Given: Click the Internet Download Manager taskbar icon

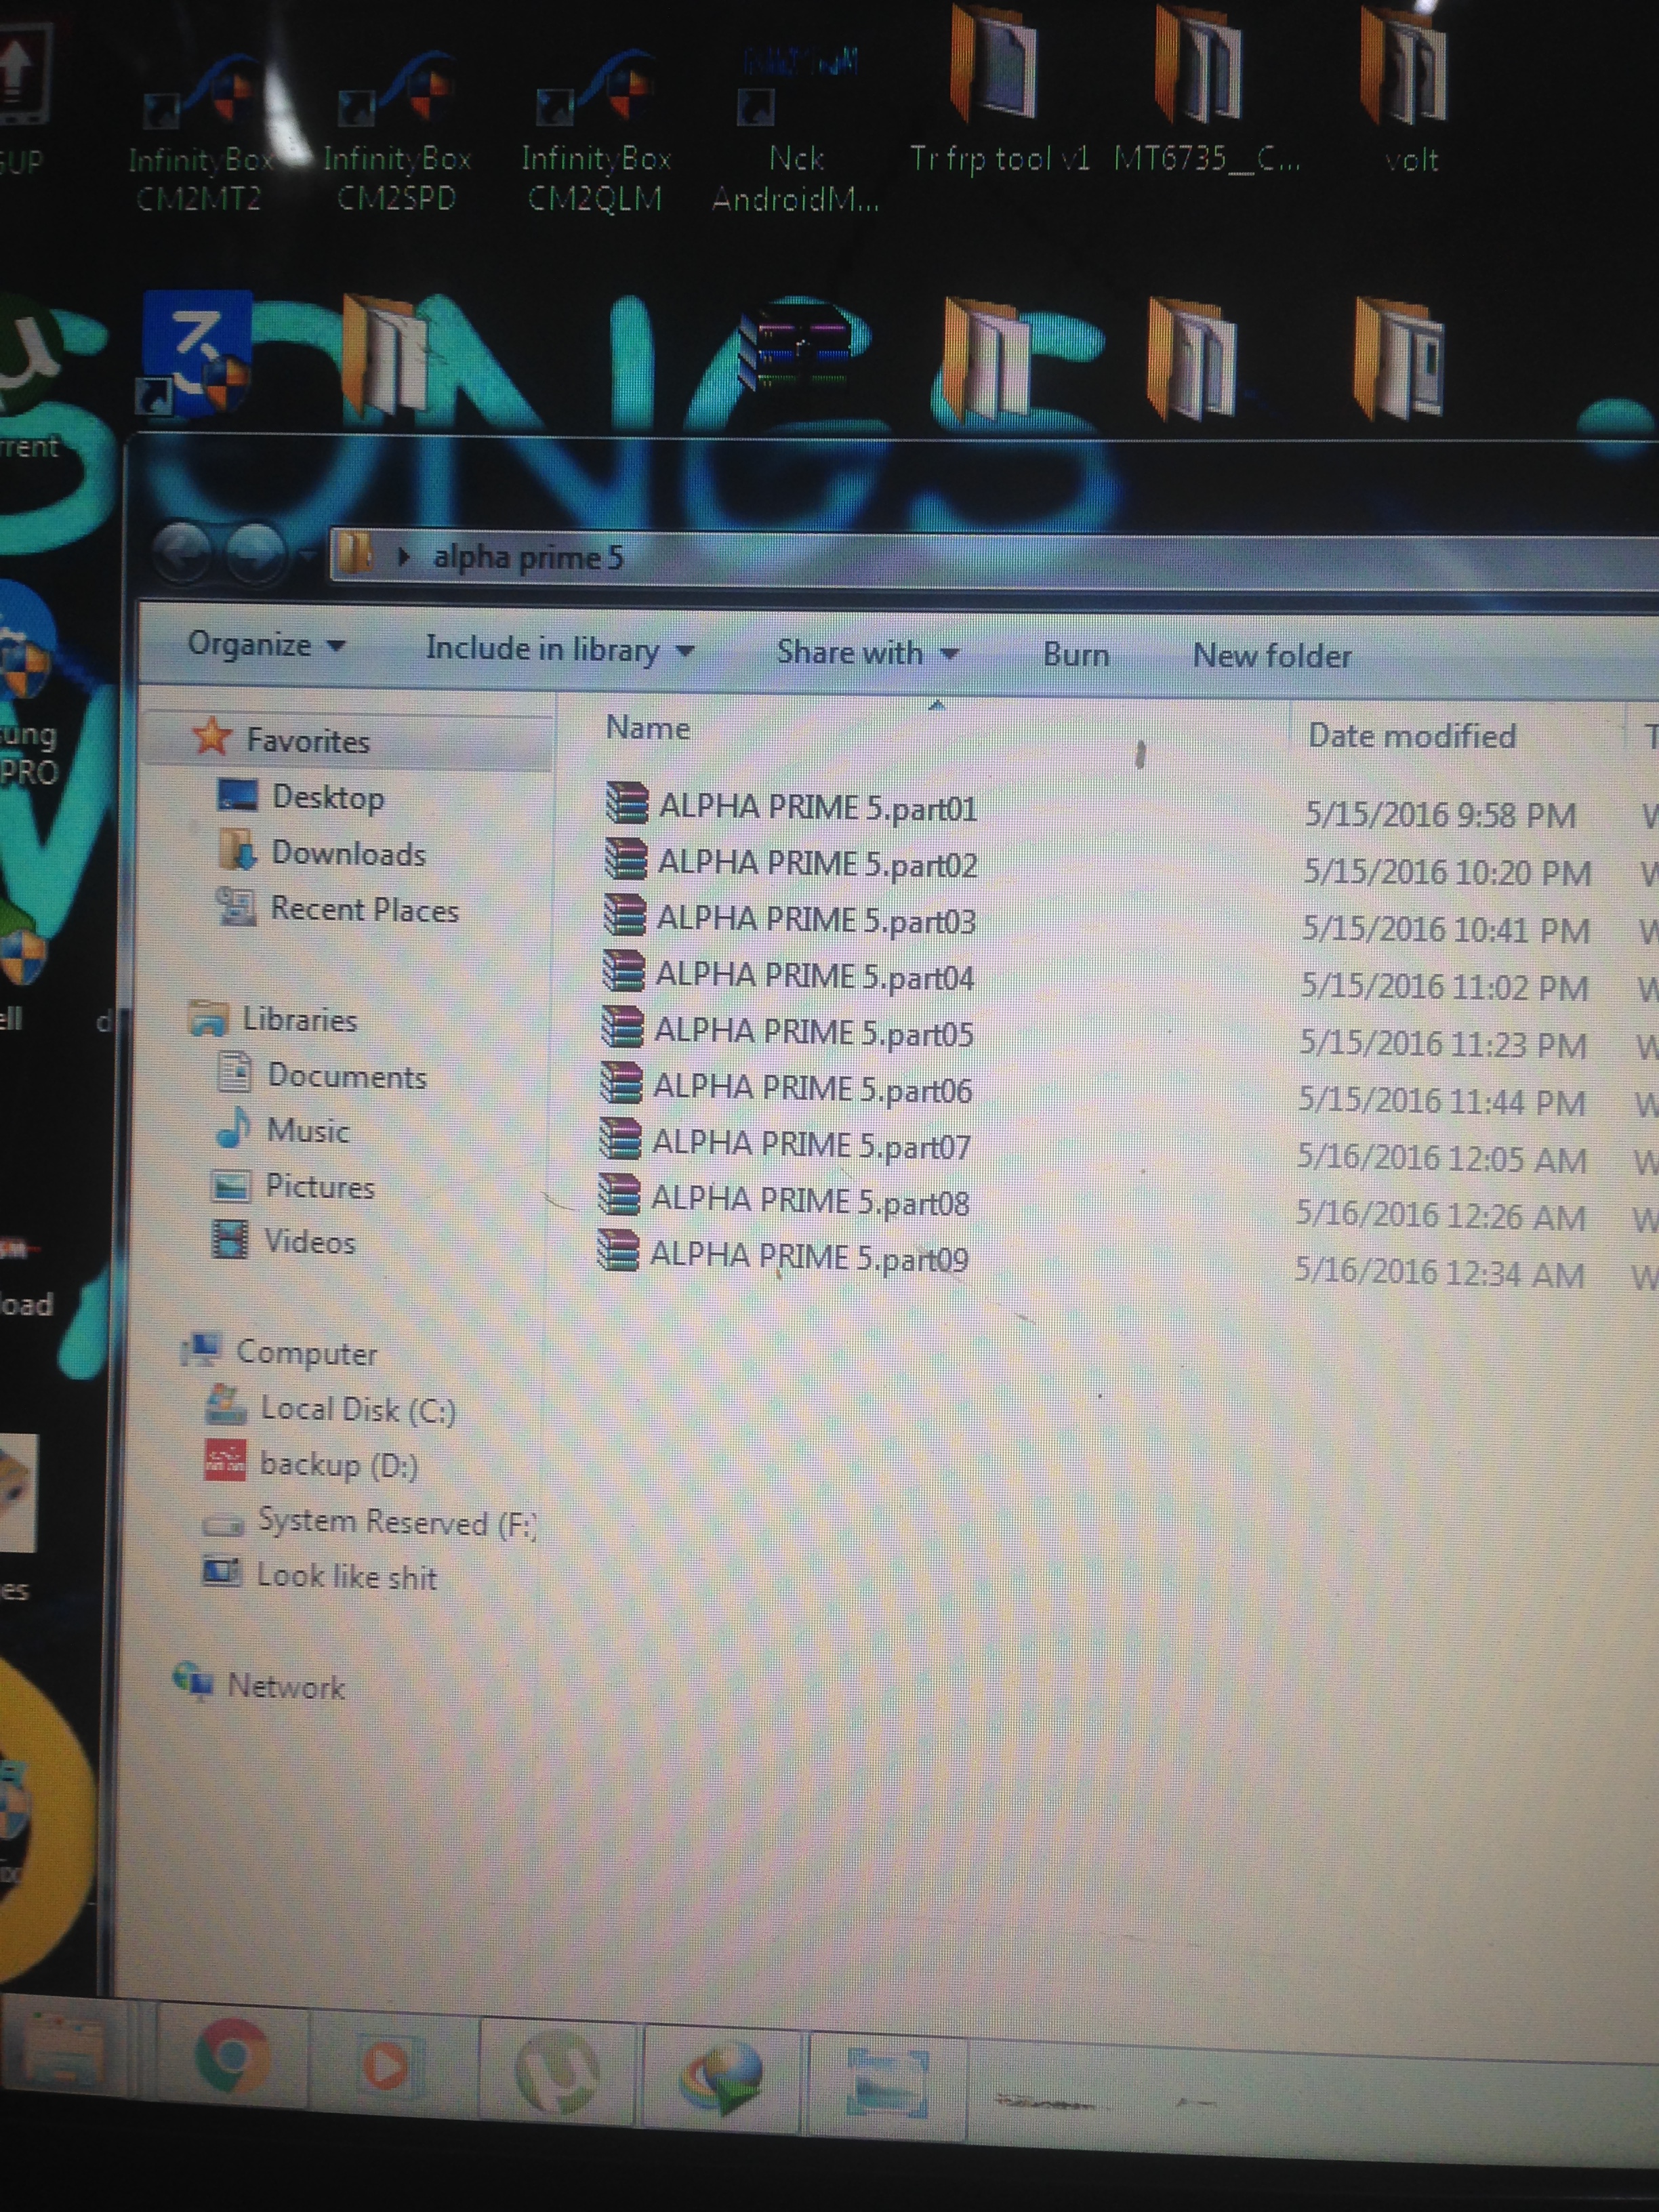Looking at the screenshot, I should click(x=722, y=2074).
